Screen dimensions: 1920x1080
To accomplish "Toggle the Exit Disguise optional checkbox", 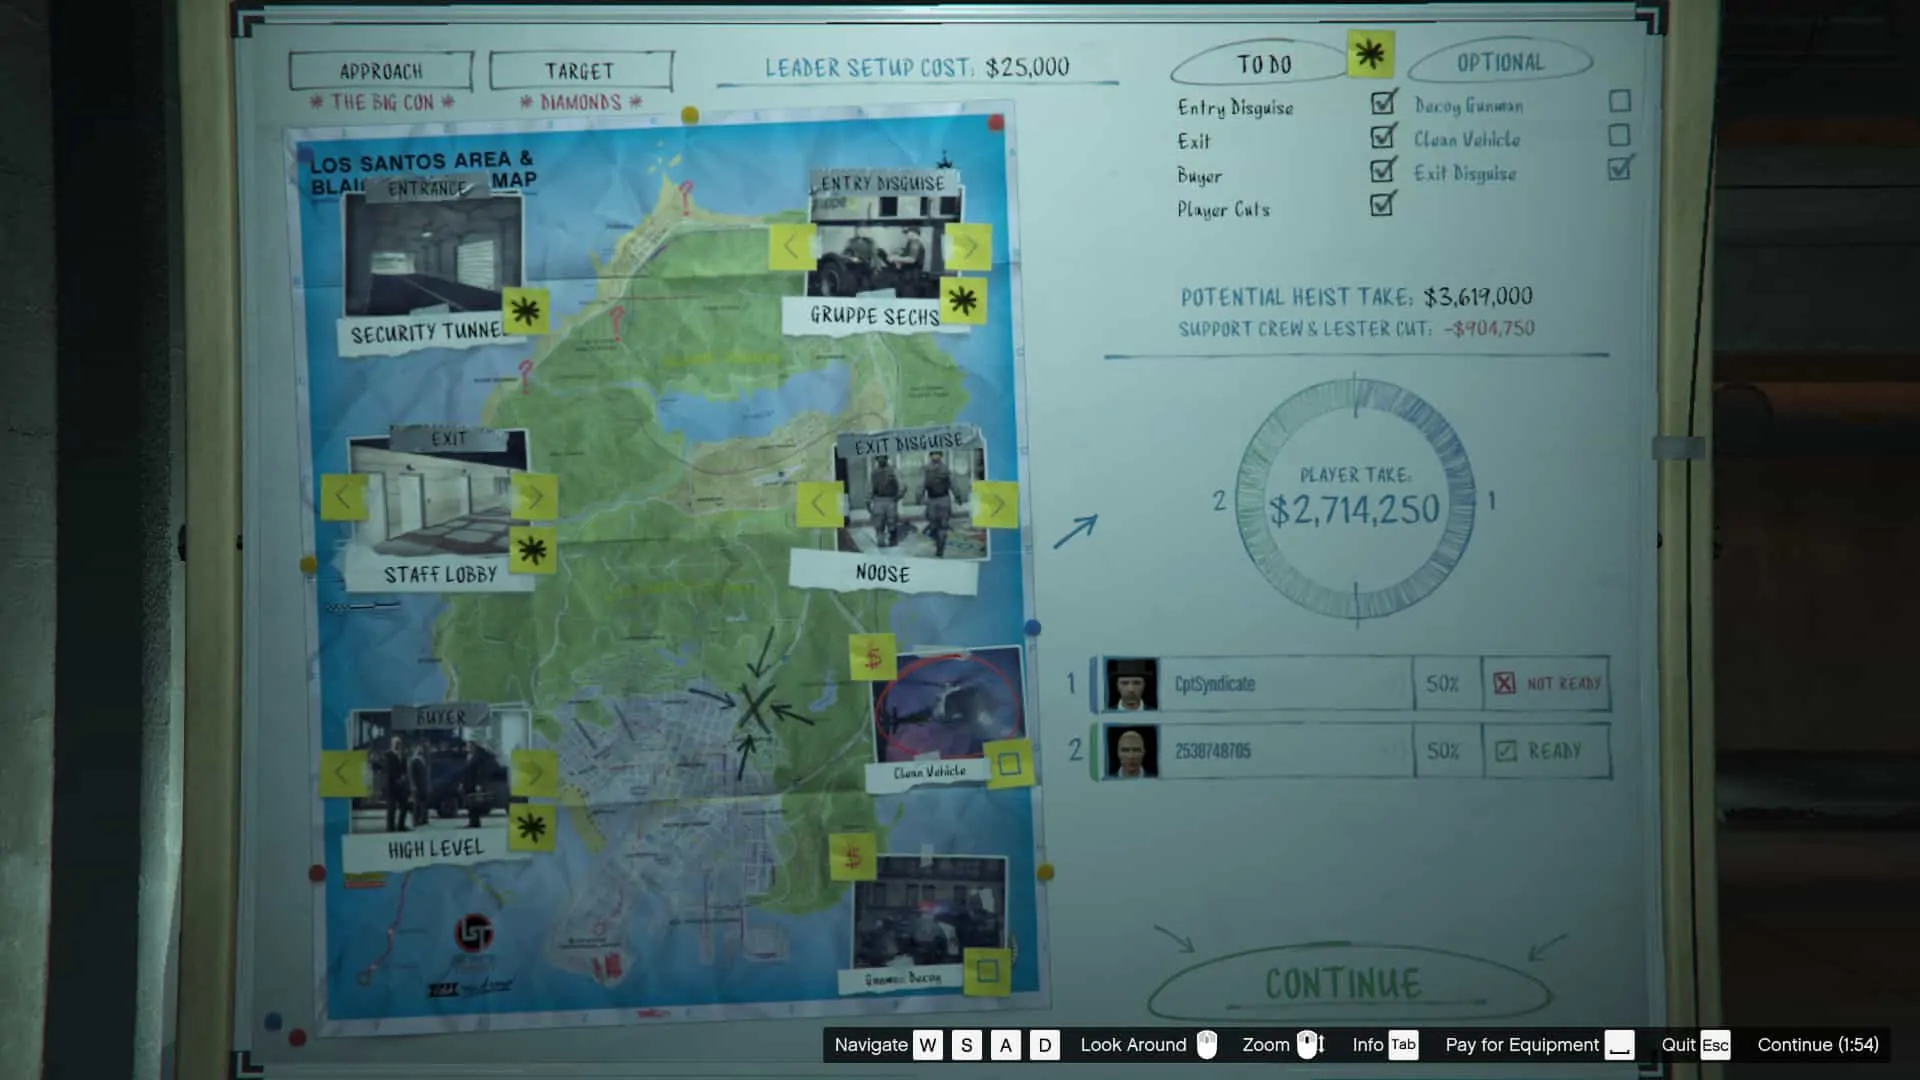I will click(1619, 169).
